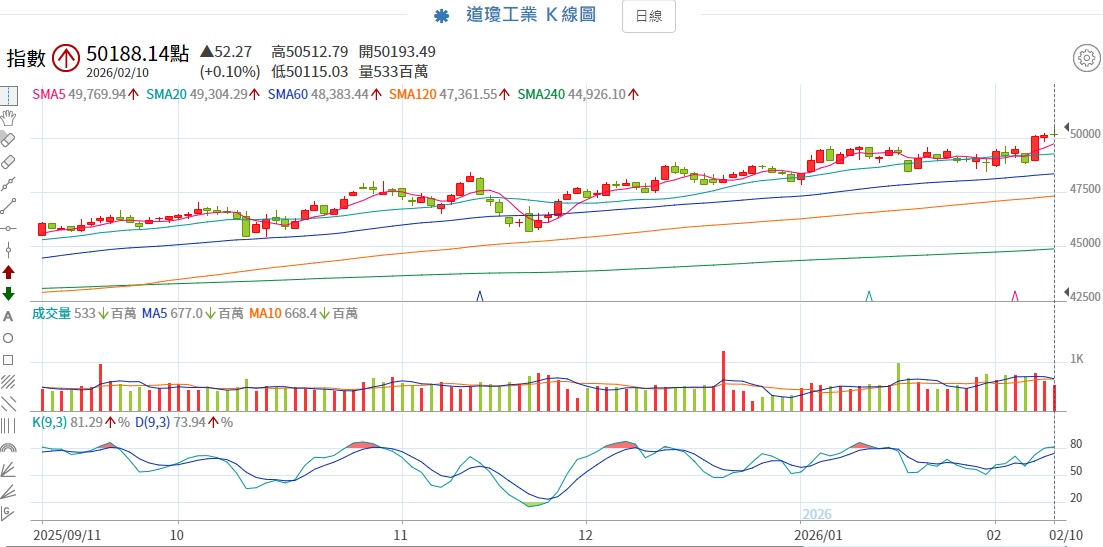Select the vertical parallel lines tool
The image size is (1103, 547).
(x=8, y=426)
